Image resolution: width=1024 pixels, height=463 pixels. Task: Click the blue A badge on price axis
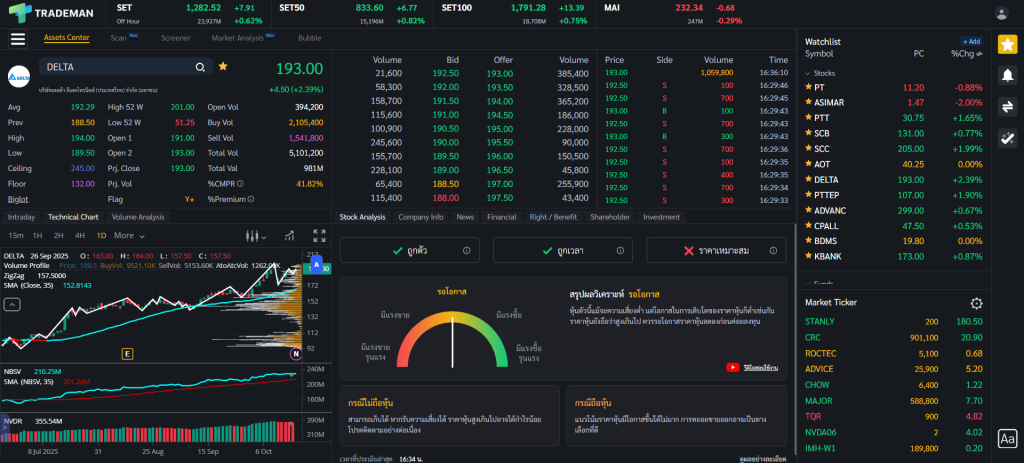pyautogui.click(x=317, y=264)
